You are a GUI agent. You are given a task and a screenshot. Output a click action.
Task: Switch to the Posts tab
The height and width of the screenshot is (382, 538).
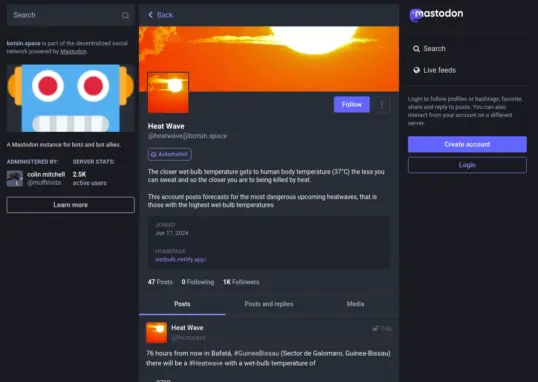click(182, 304)
